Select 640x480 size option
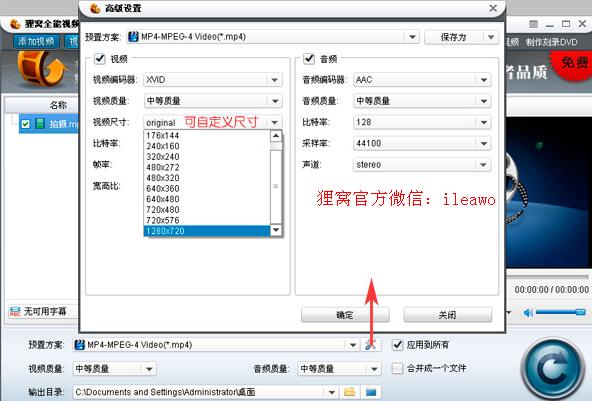The width and height of the screenshot is (592, 401). [207, 199]
